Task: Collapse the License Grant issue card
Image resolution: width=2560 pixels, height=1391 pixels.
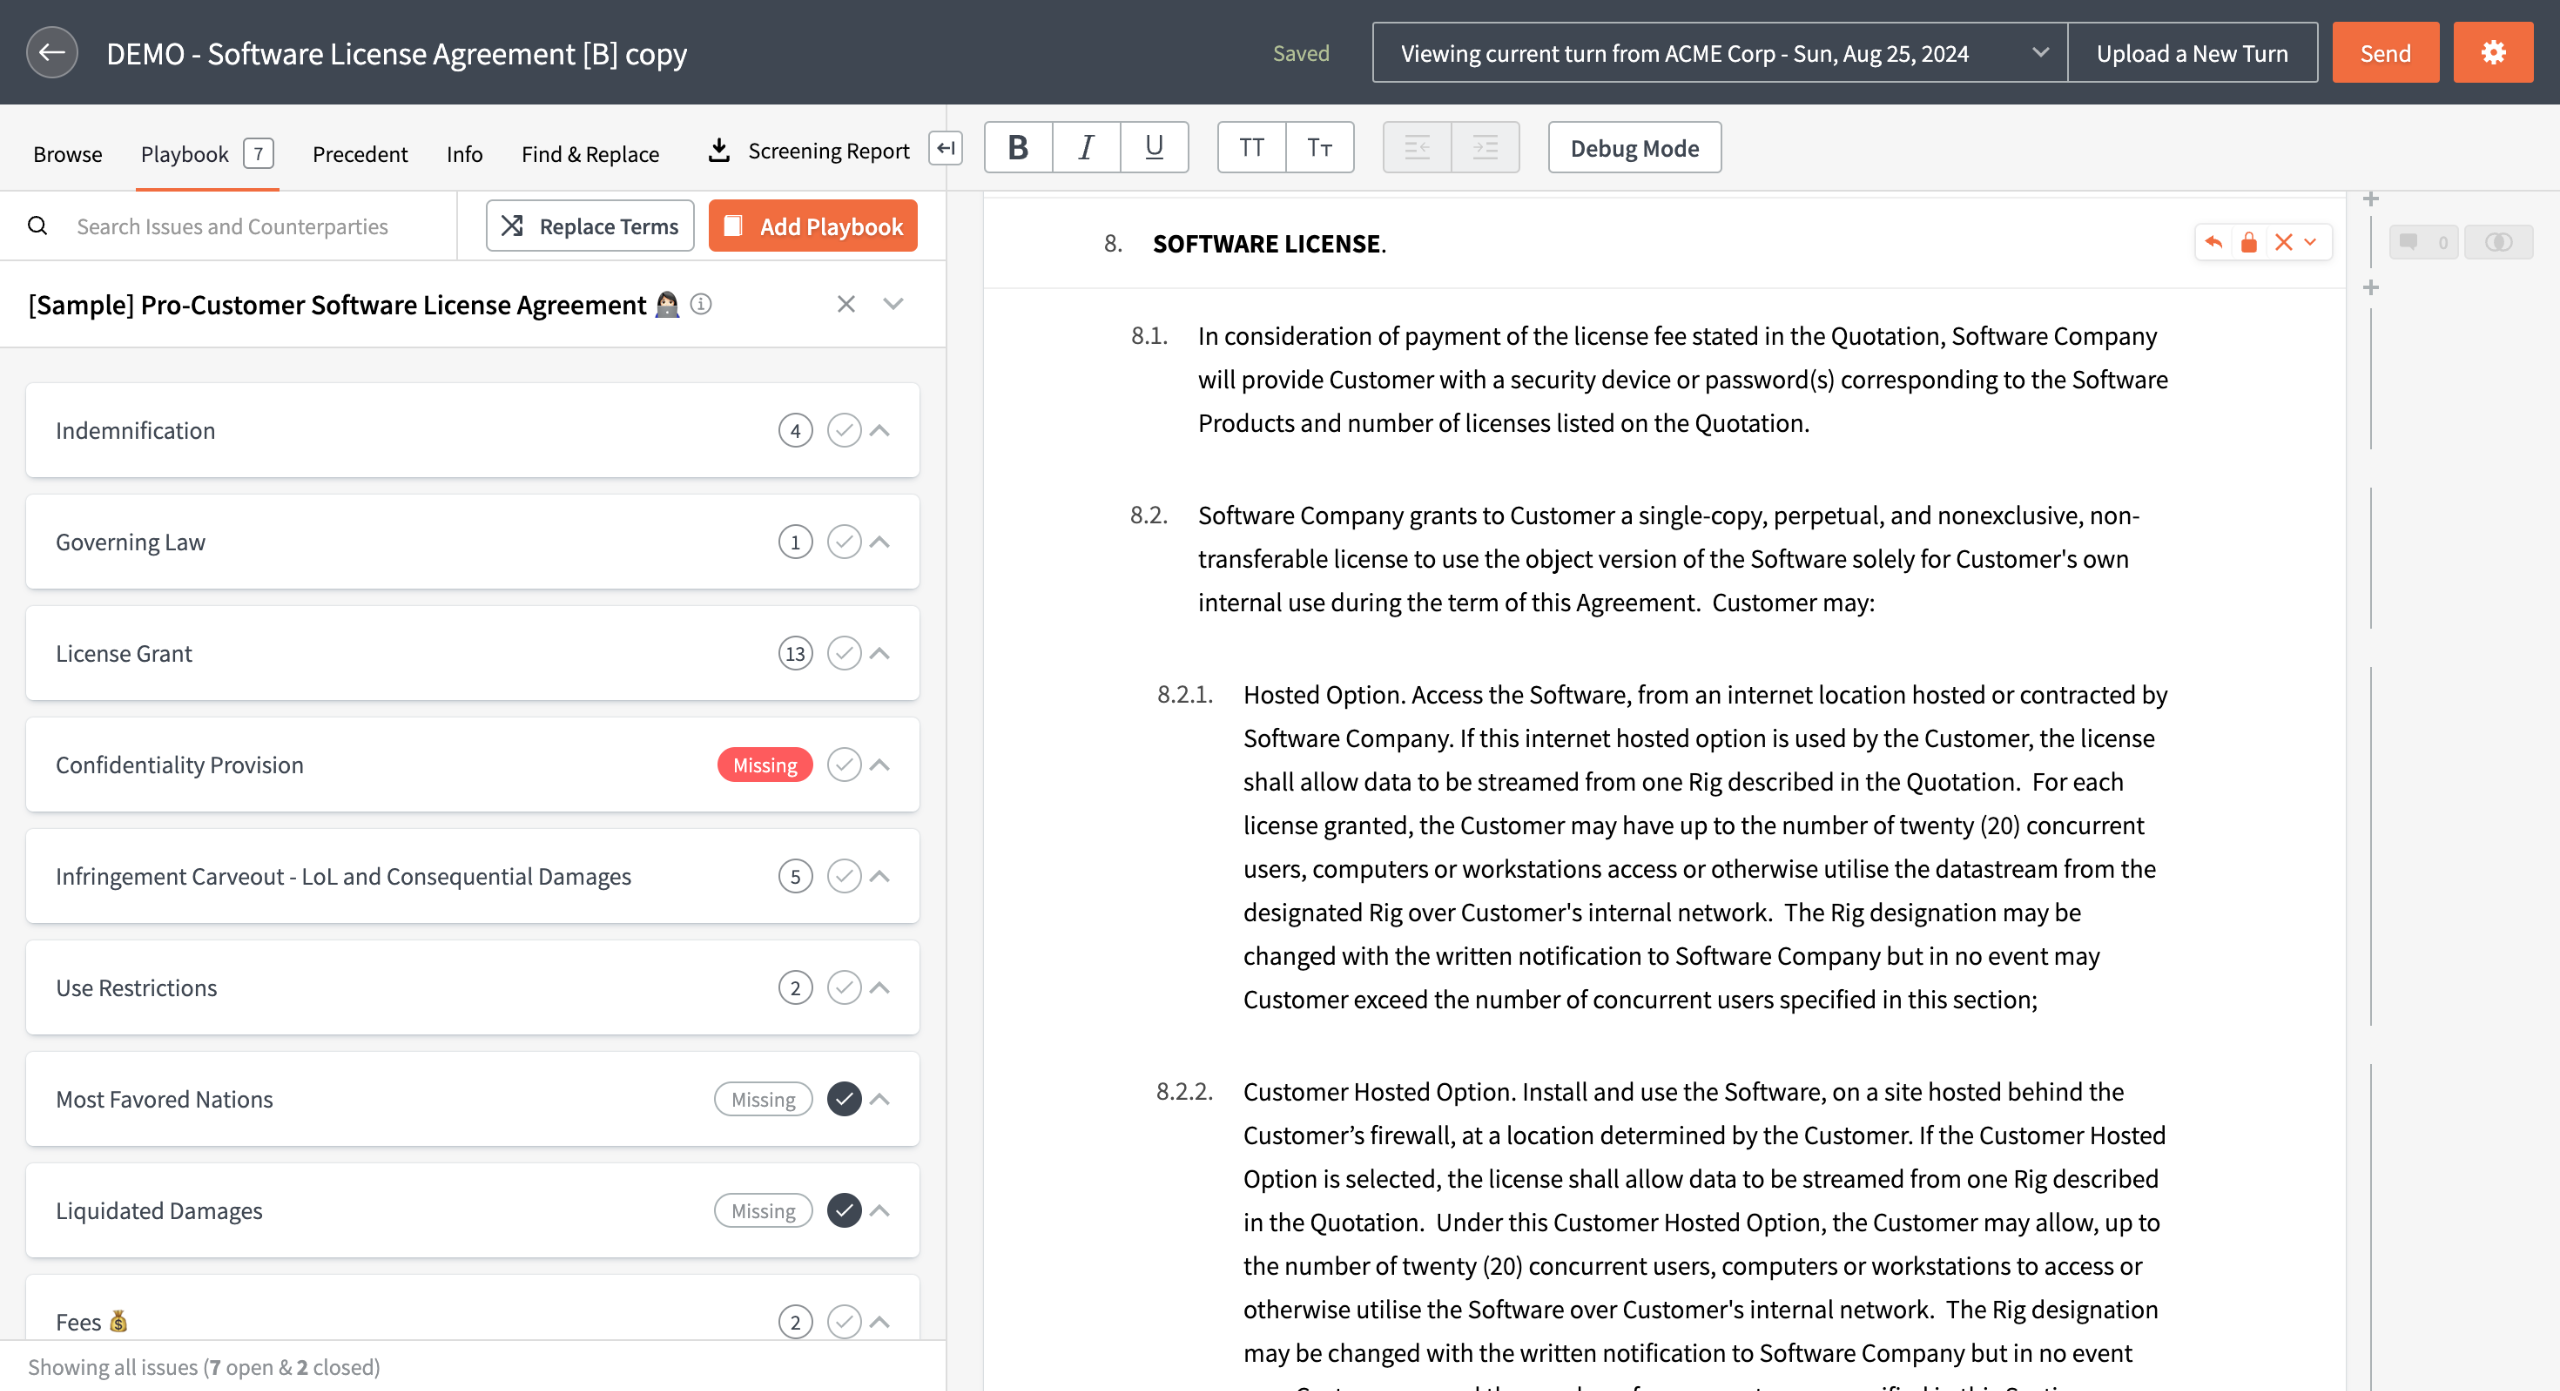Action: click(x=880, y=654)
